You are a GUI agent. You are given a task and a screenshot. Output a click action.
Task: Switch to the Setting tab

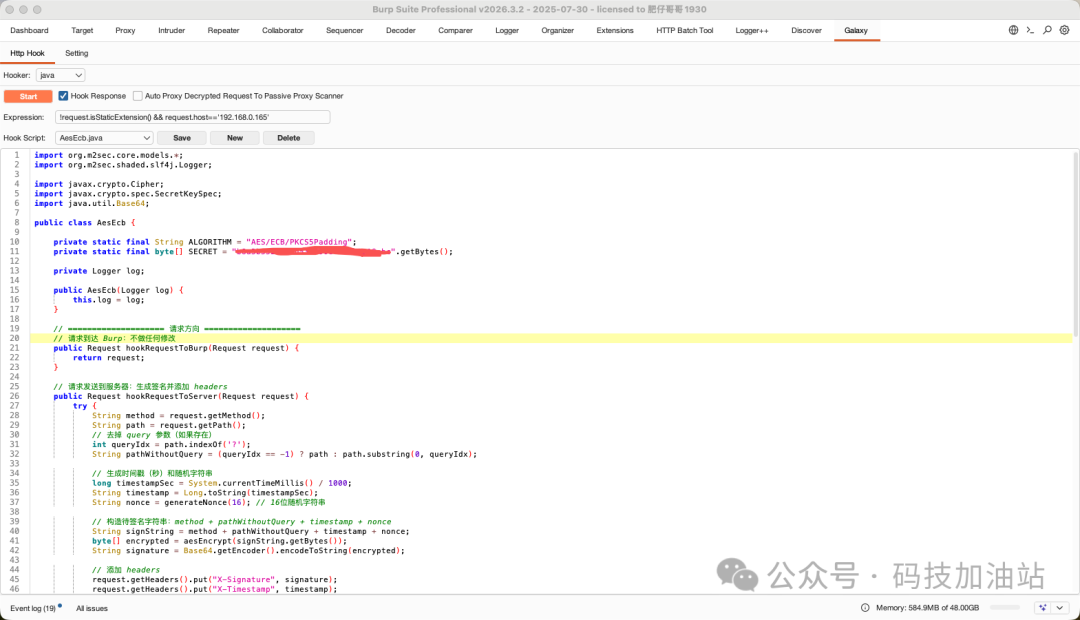click(x=77, y=52)
